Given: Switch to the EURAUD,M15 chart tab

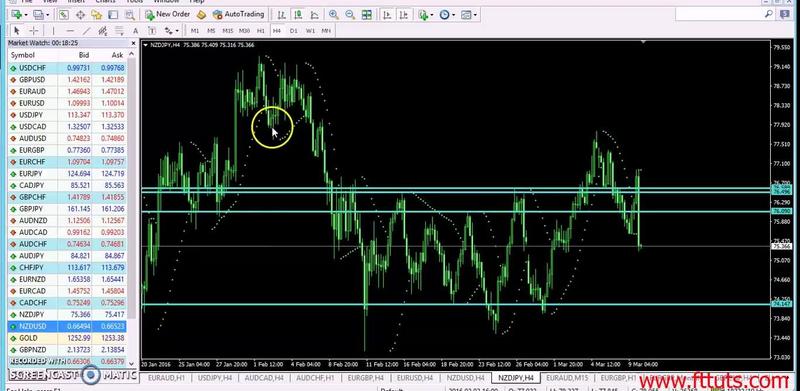Looking at the screenshot, I should pos(567,377).
